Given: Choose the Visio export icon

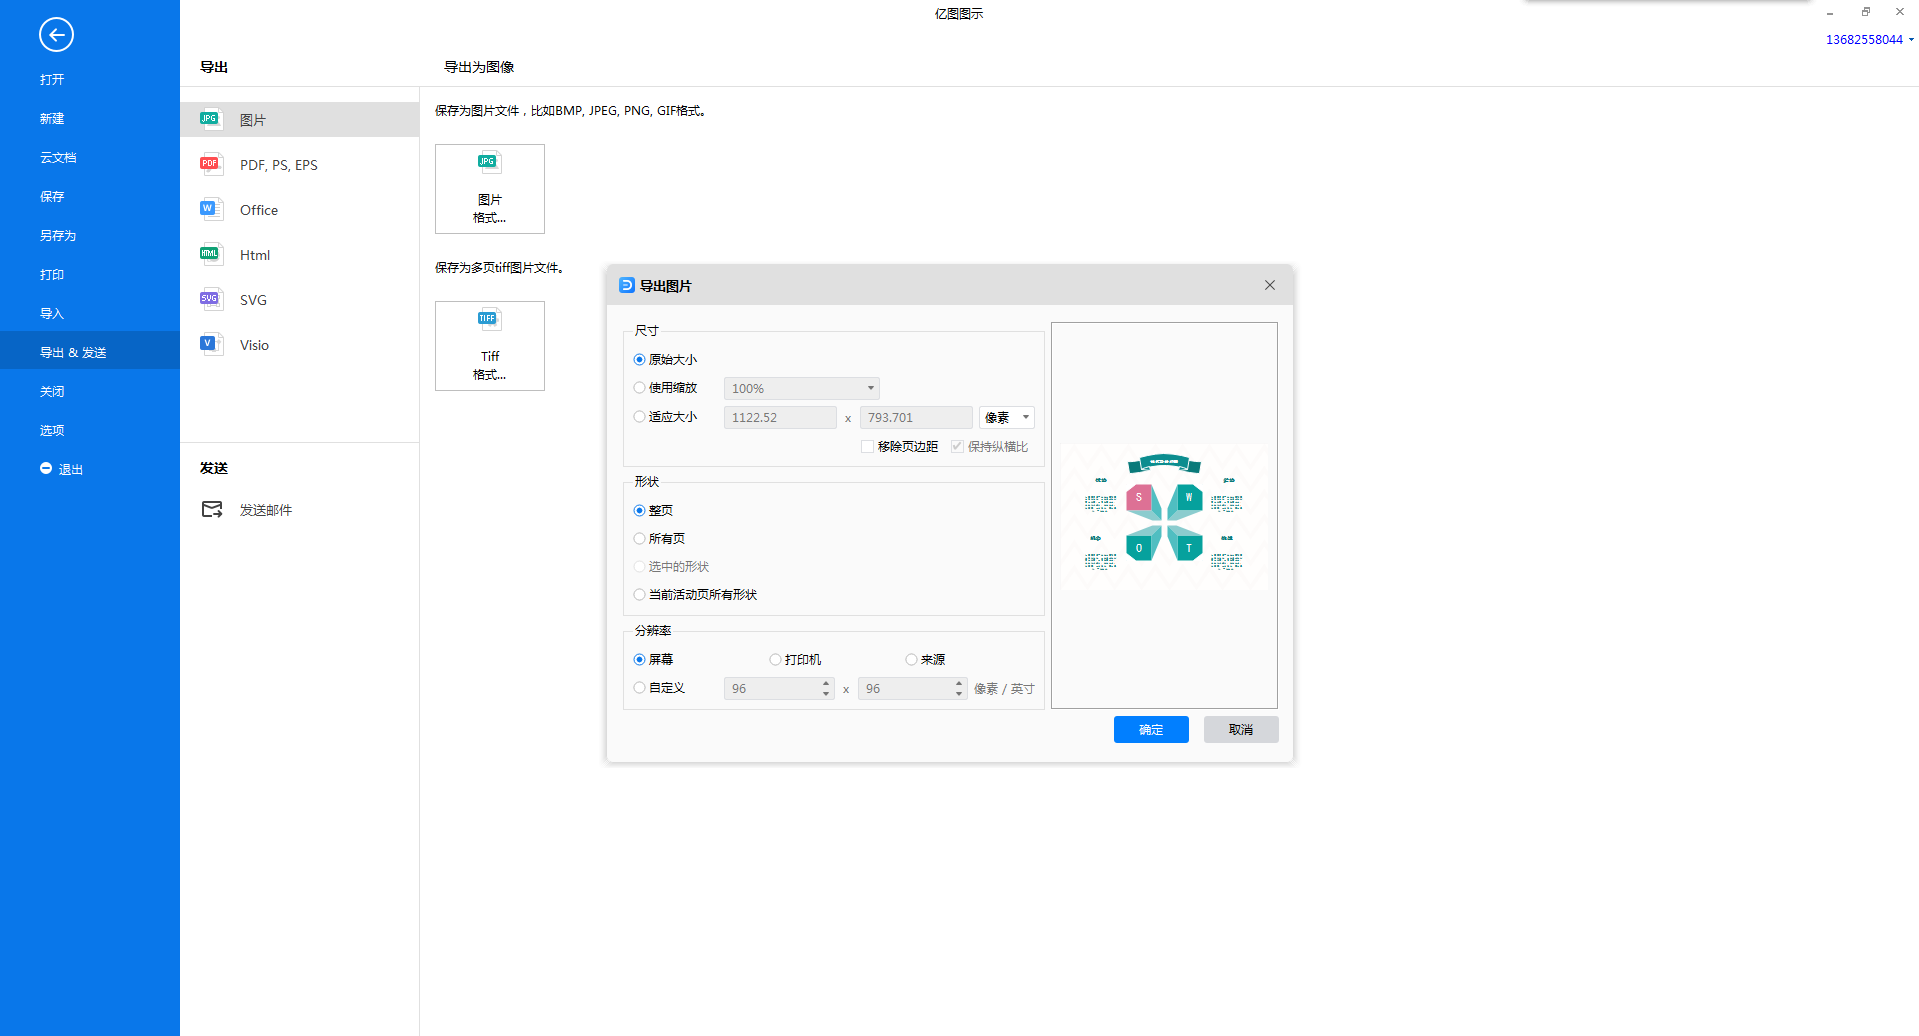Looking at the screenshot, I should [210, 344].
